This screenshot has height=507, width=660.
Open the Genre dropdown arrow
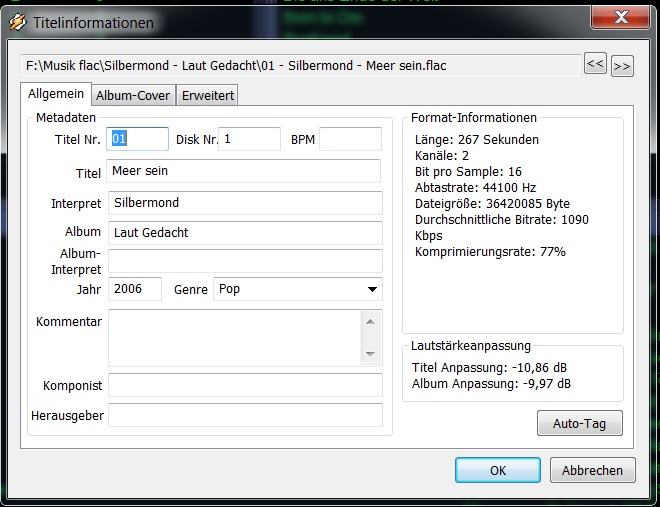tap(372, 289)
